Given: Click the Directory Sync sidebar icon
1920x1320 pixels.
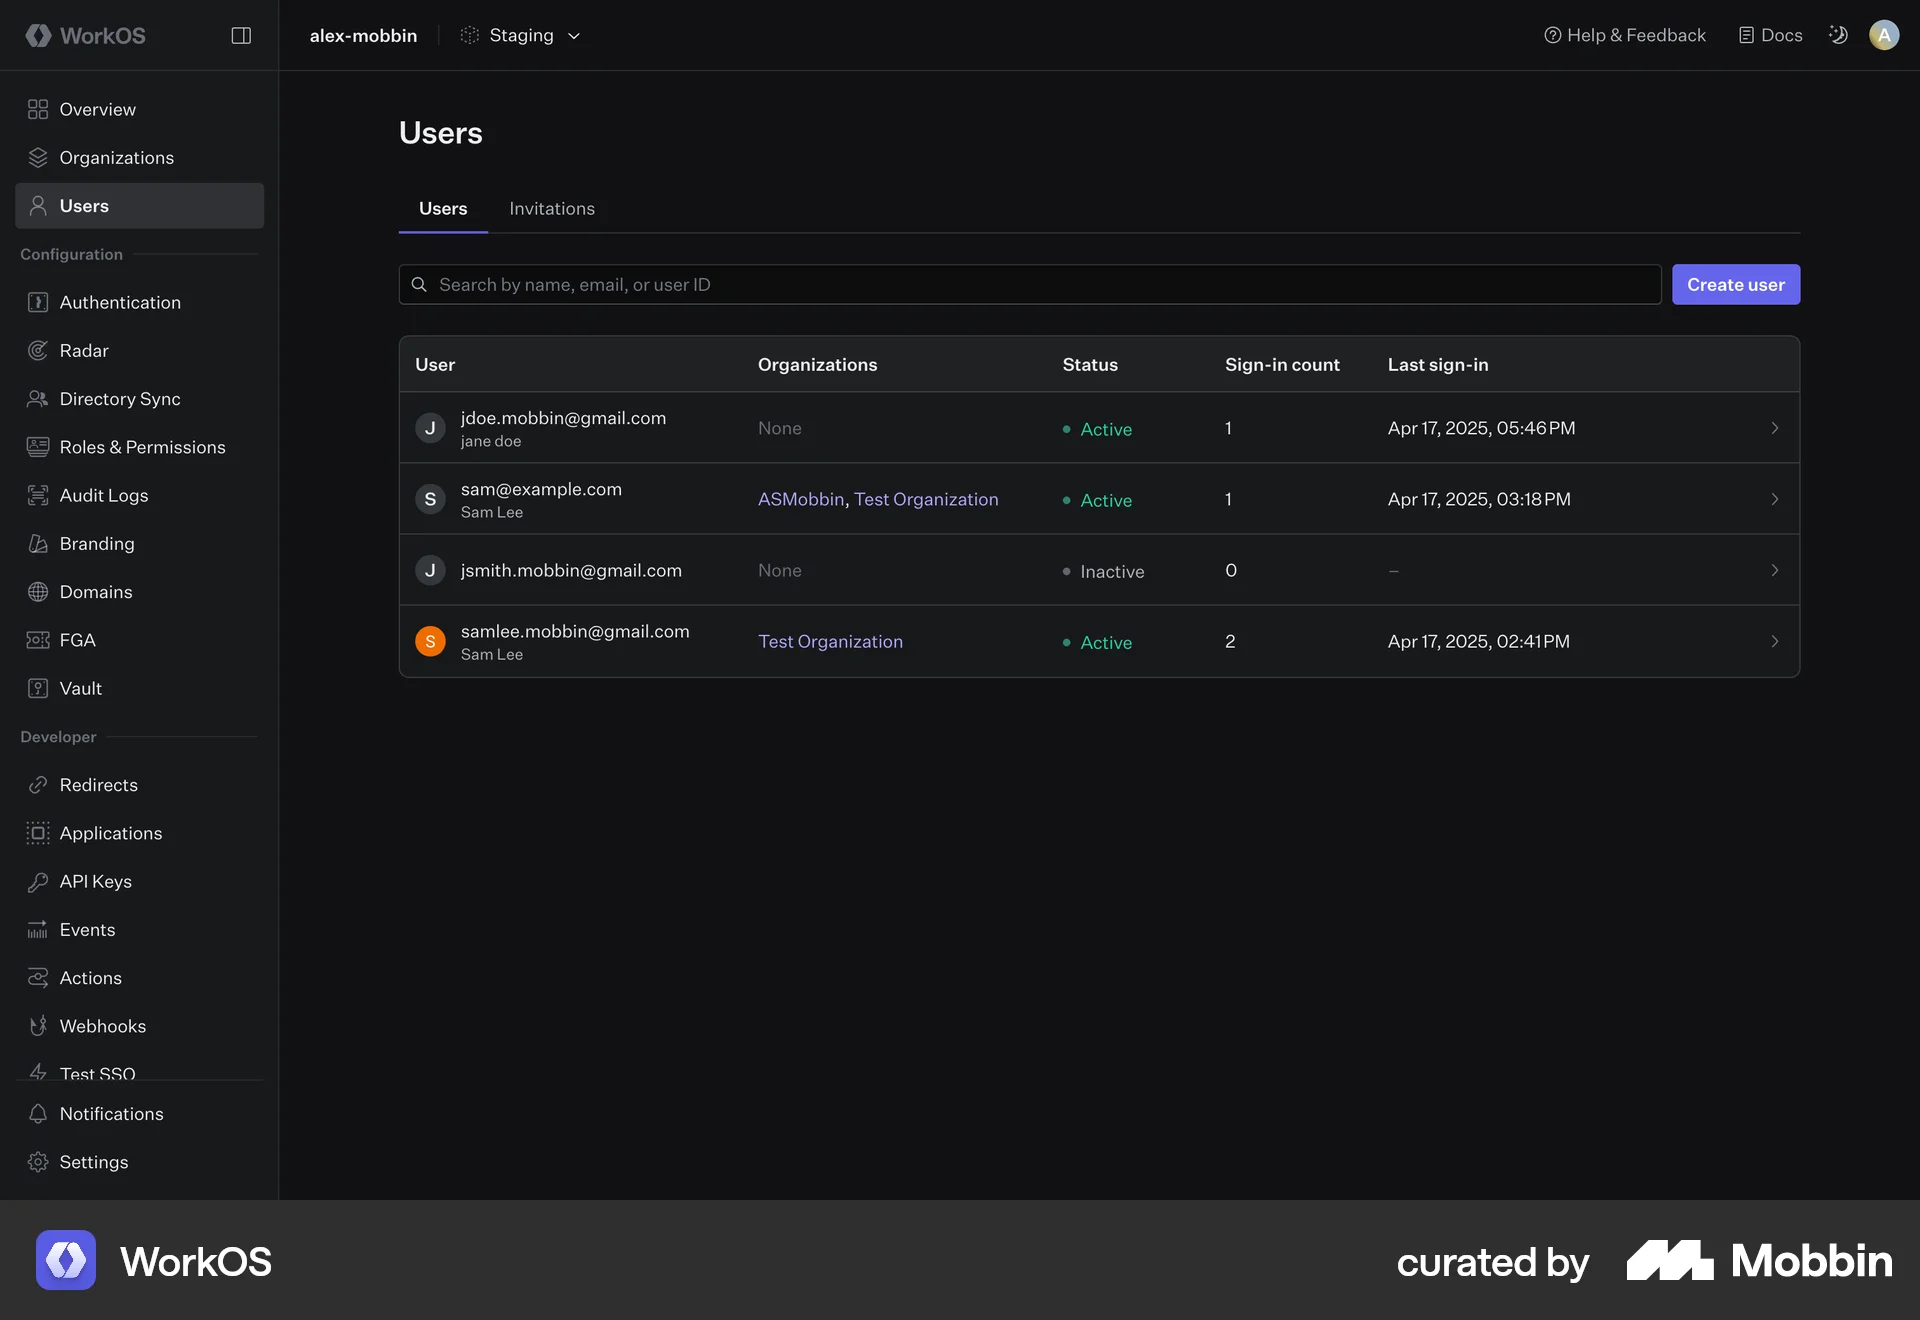Looking at the screenshot, I should tap(38, 398).
